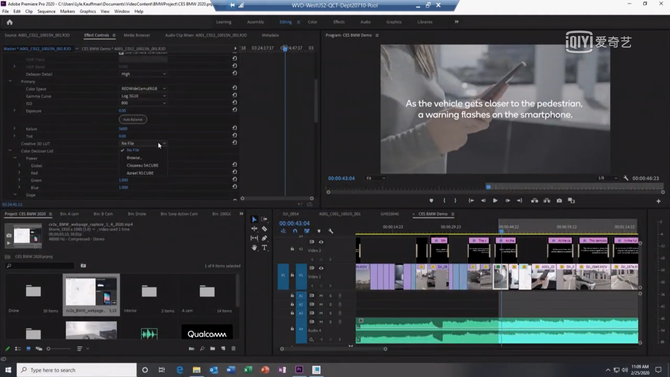Choose Browse... in LUT list
The image size is (670, 377).
134,158
